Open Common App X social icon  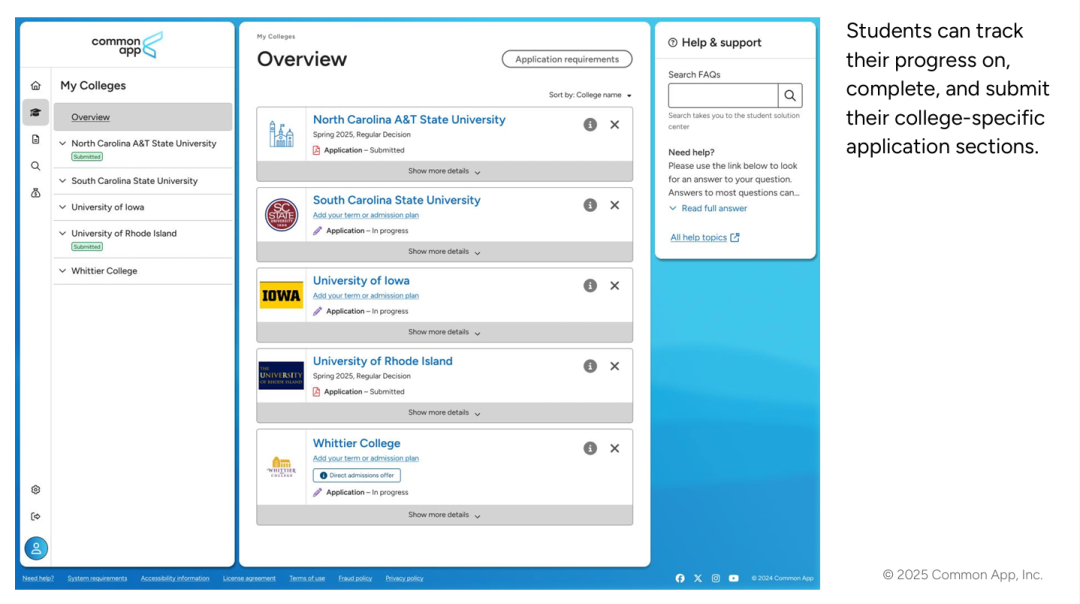pos(698,579)
